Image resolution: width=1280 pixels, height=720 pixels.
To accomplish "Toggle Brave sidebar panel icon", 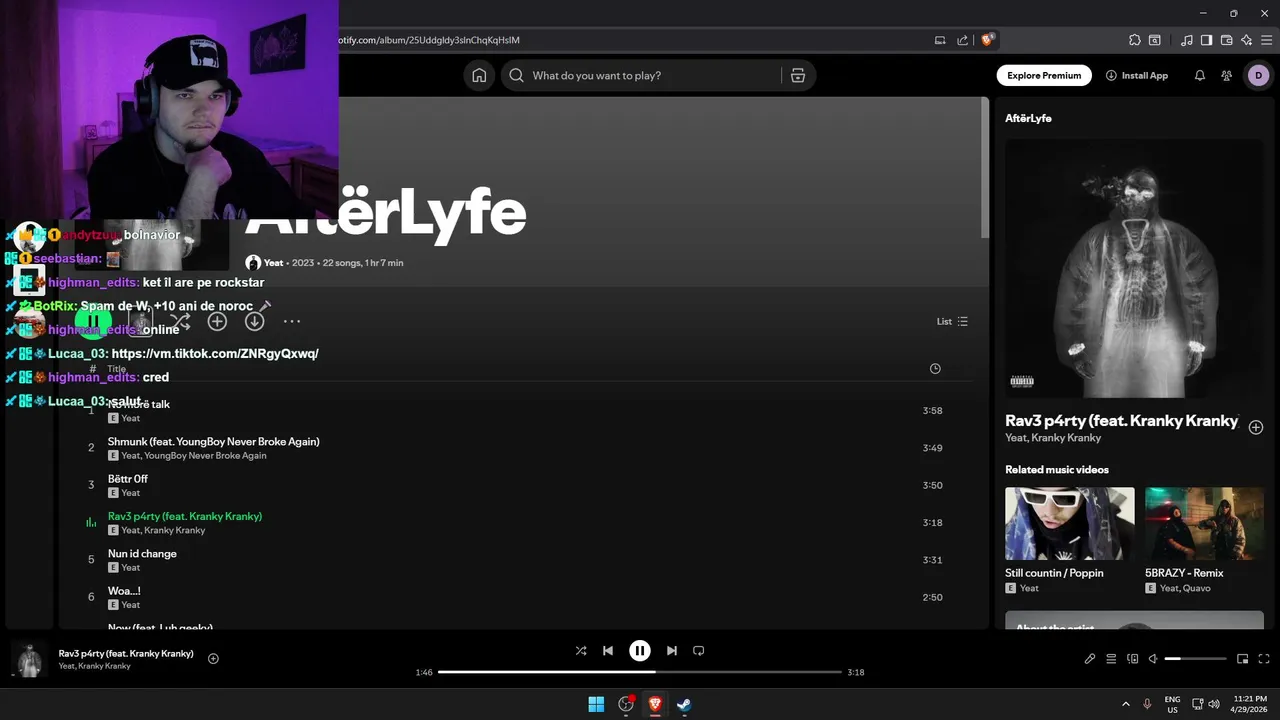I will click(x=1206, y=40).
